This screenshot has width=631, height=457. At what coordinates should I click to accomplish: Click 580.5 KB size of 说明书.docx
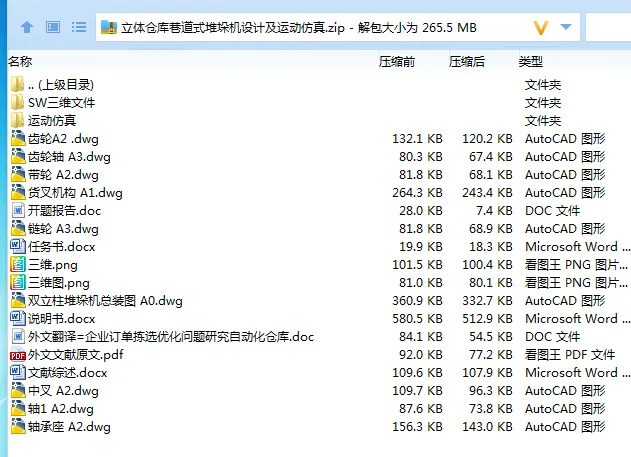tap(417, 319)
